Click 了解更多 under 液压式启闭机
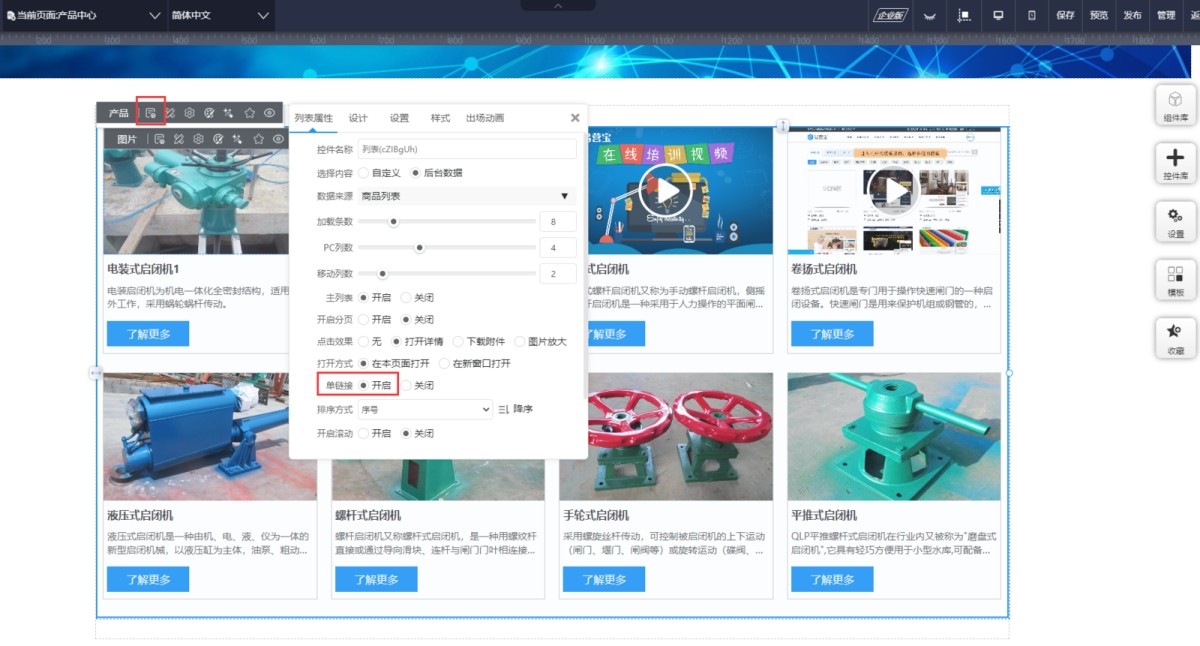This screenshot has width=1200, height=646. pos(148,579)
